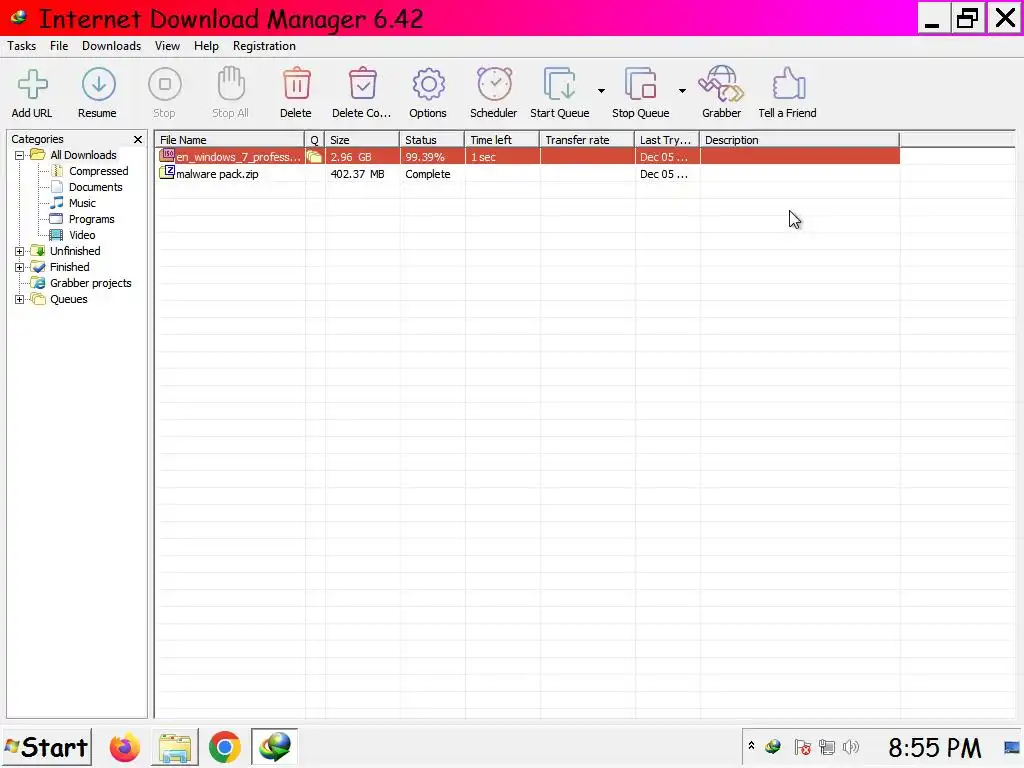Screen dimensions: 1024x768
Task: Select the Queues category label
Action: pos(69,299)
